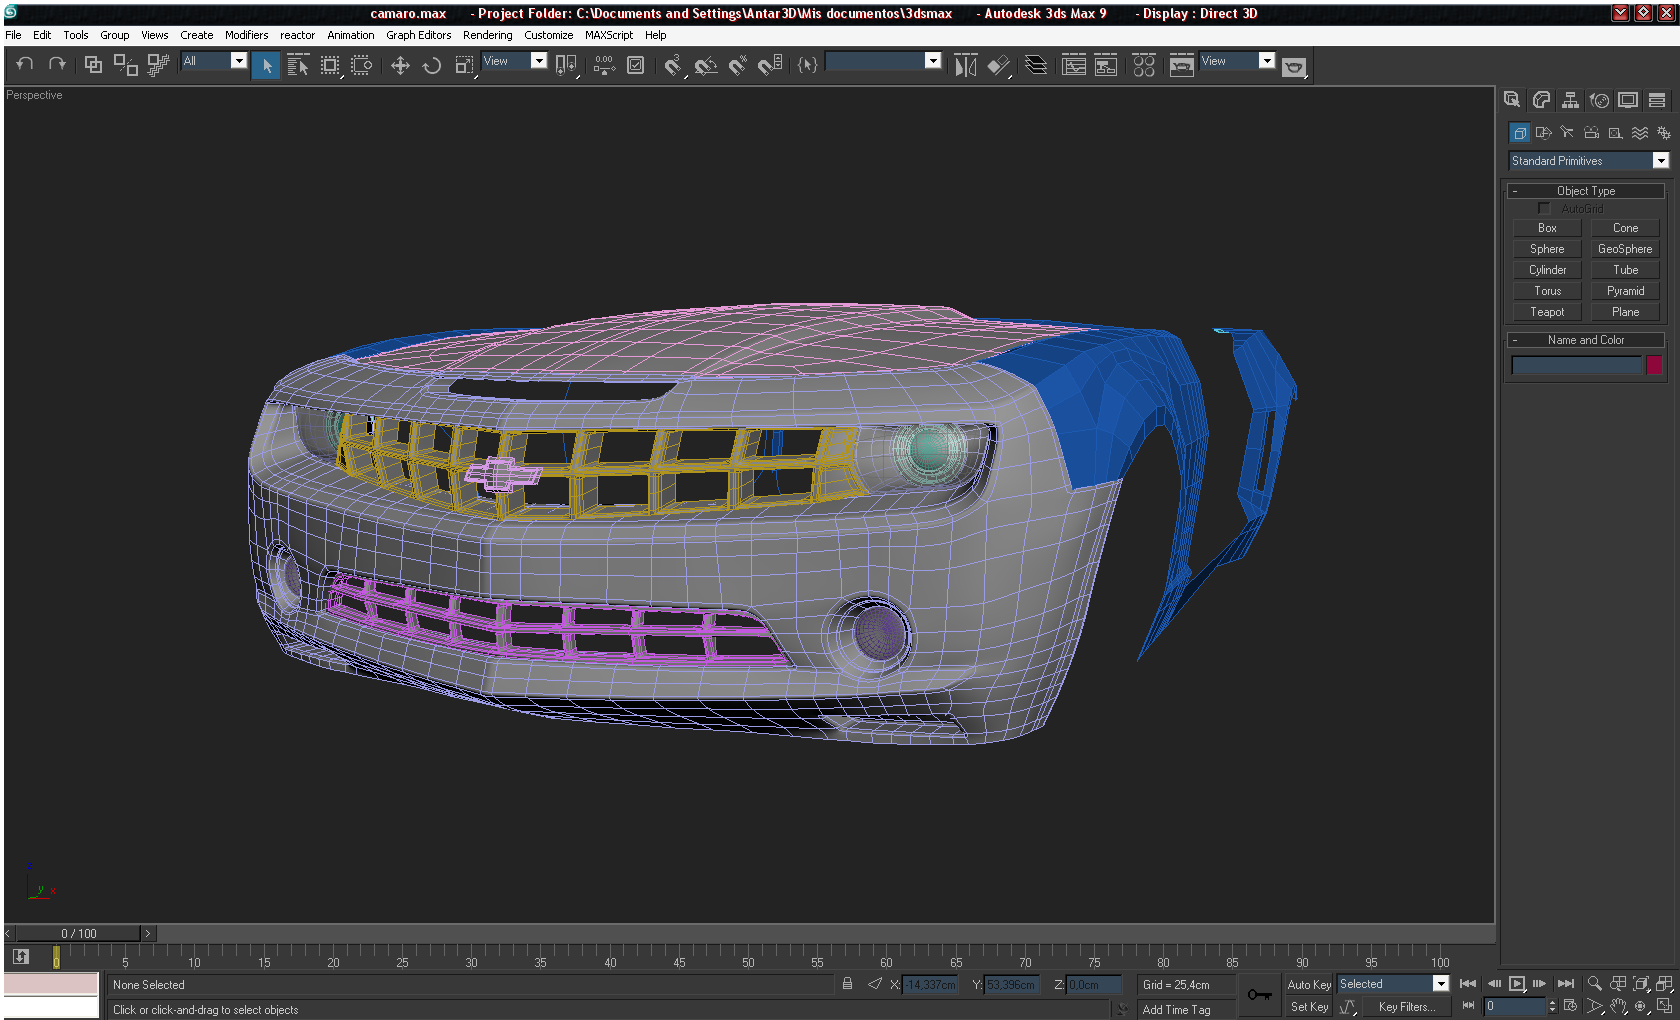
Task: Click the Use Pivot Point Center icon
Action: click(x=566, y=65)
